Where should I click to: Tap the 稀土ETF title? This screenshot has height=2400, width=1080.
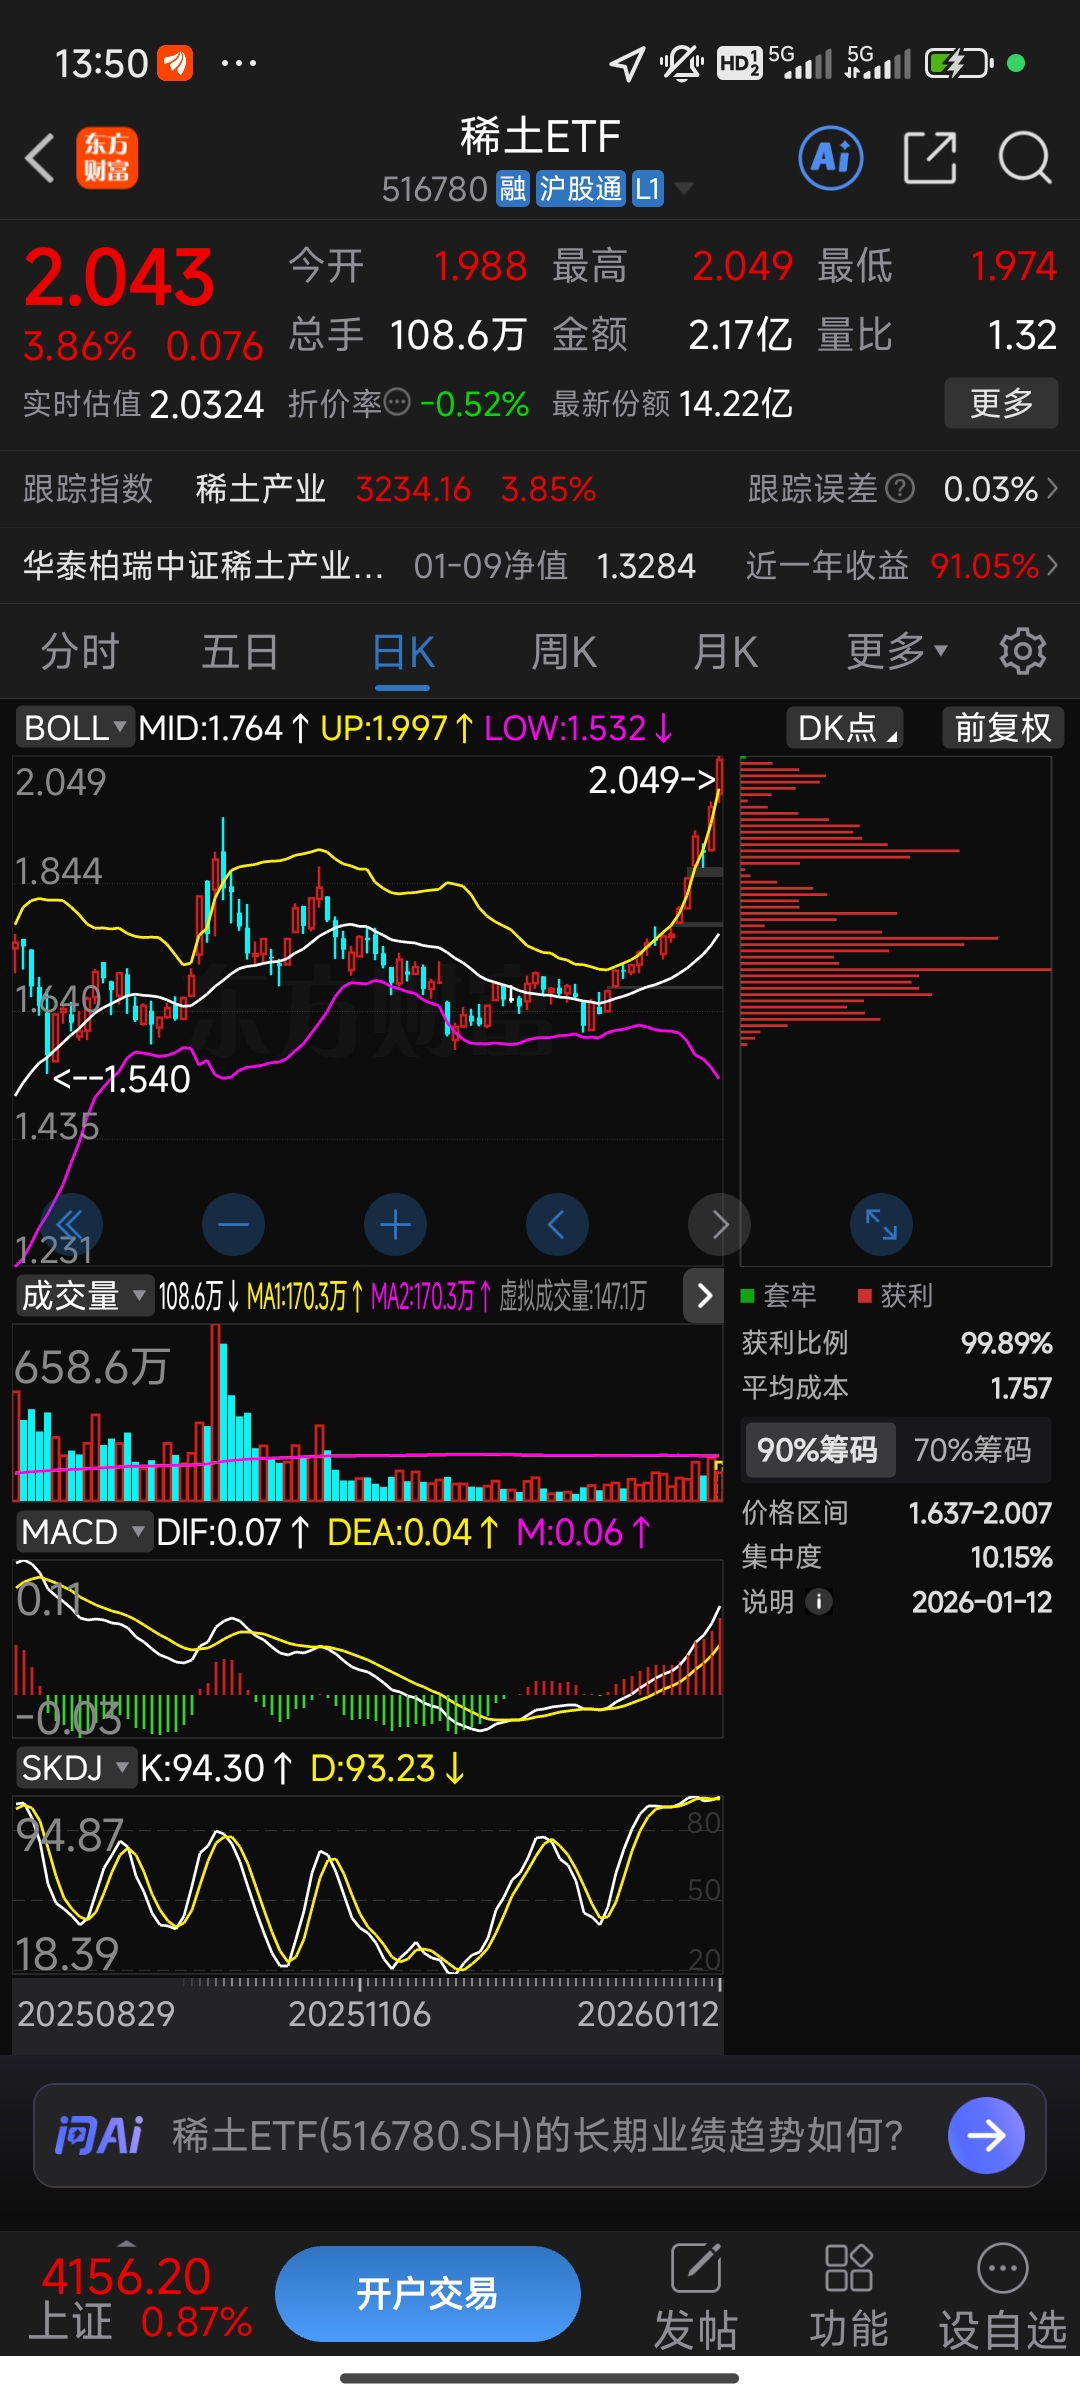540,137
